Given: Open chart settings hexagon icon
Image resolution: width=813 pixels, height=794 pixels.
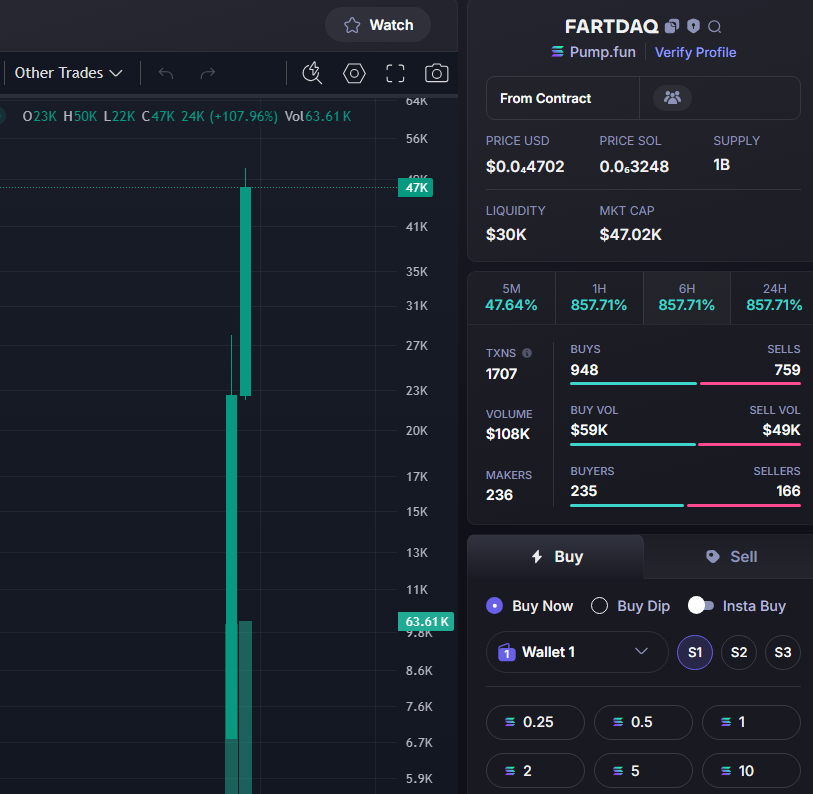Looking at the screenshot, I should click(354, 73).
